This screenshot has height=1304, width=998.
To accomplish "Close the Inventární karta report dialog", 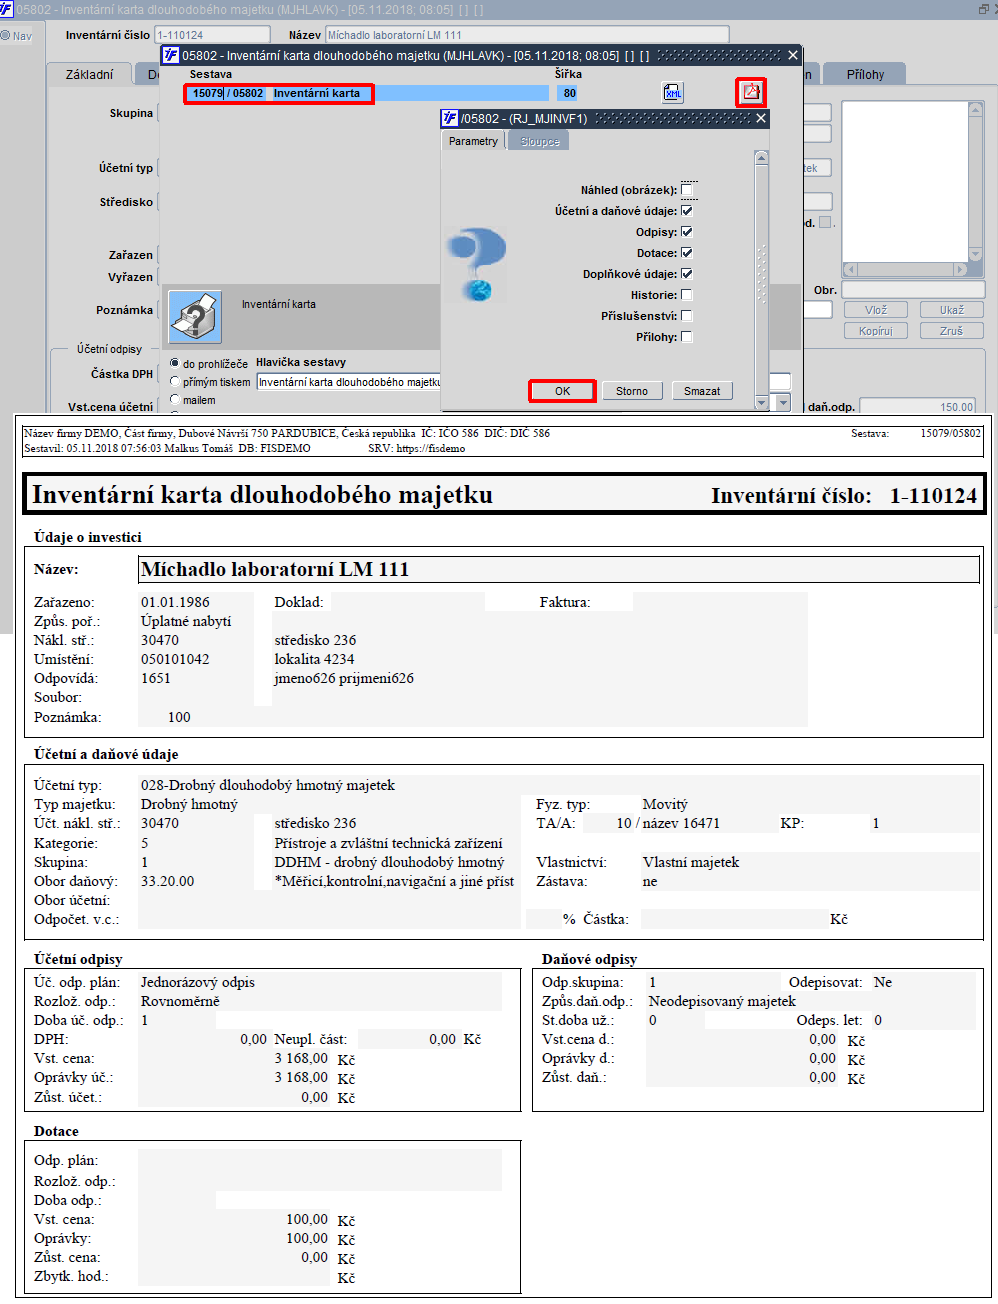I will point(793,55).
